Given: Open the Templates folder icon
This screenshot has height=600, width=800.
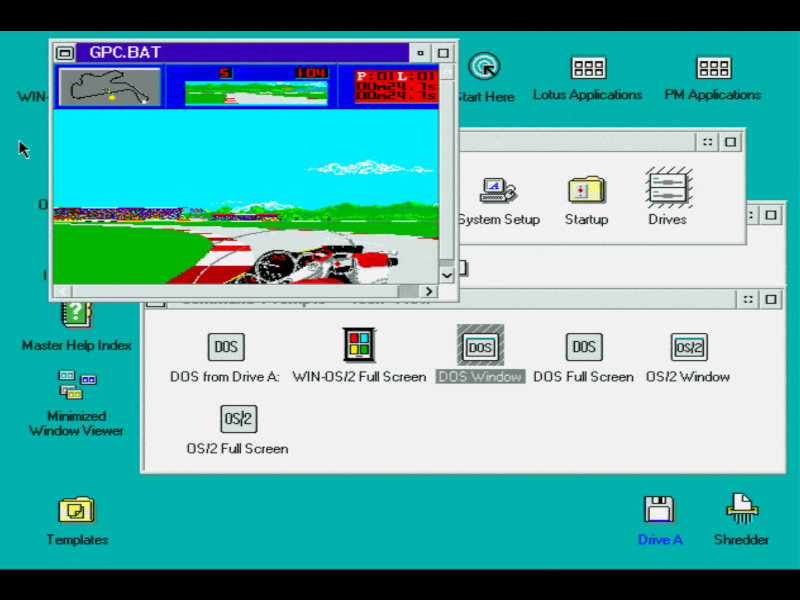Looking at the screenshot, I should point(77,510).
